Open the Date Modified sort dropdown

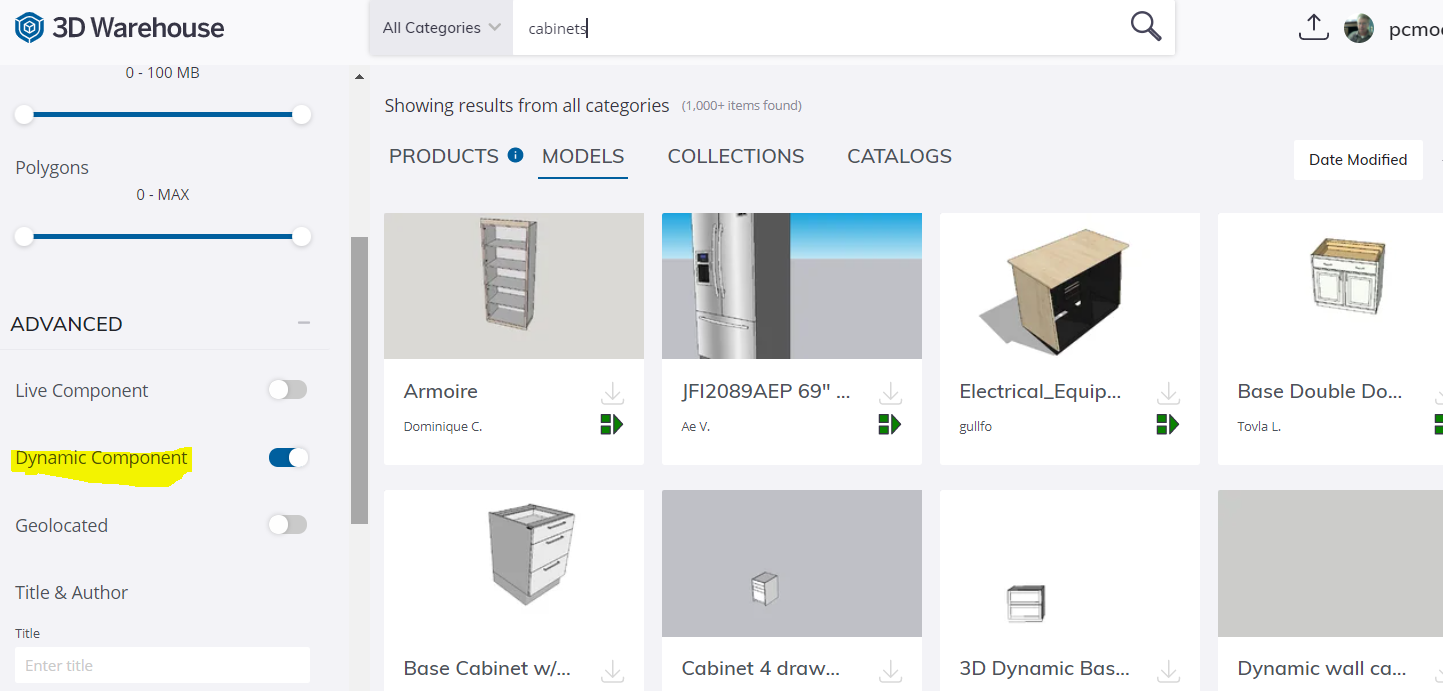point(1358,160)
